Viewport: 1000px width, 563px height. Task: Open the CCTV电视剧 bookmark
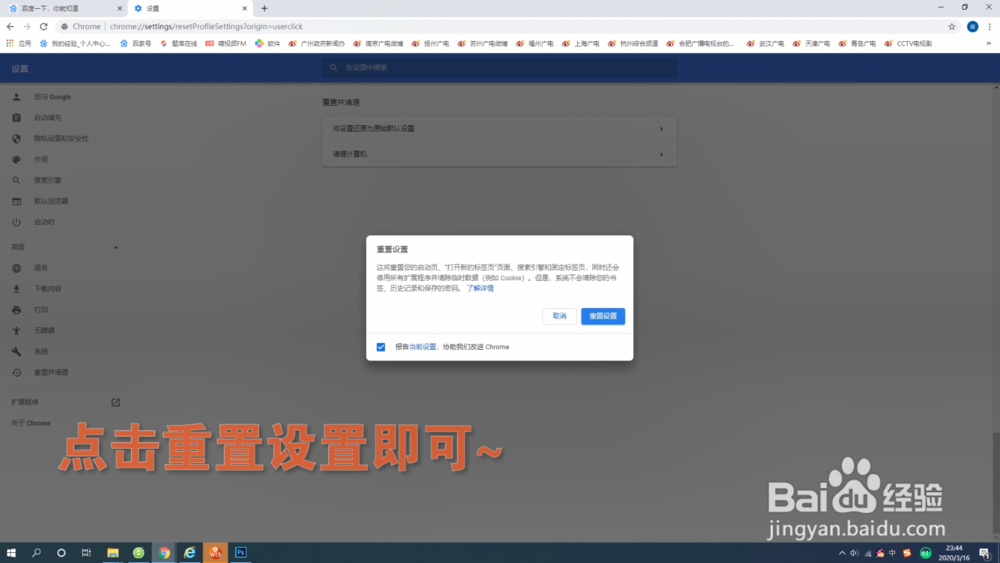(x=908, y=44)
